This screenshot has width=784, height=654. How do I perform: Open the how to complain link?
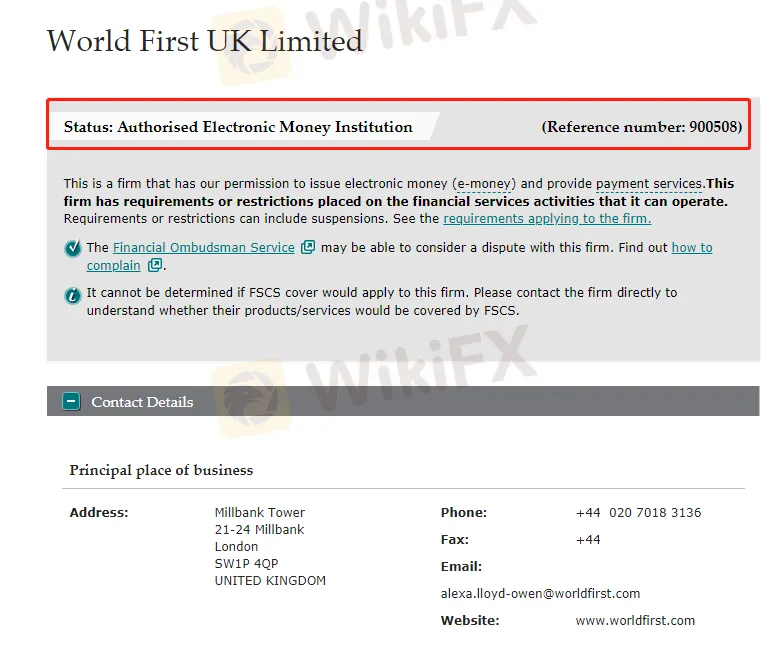692,248
